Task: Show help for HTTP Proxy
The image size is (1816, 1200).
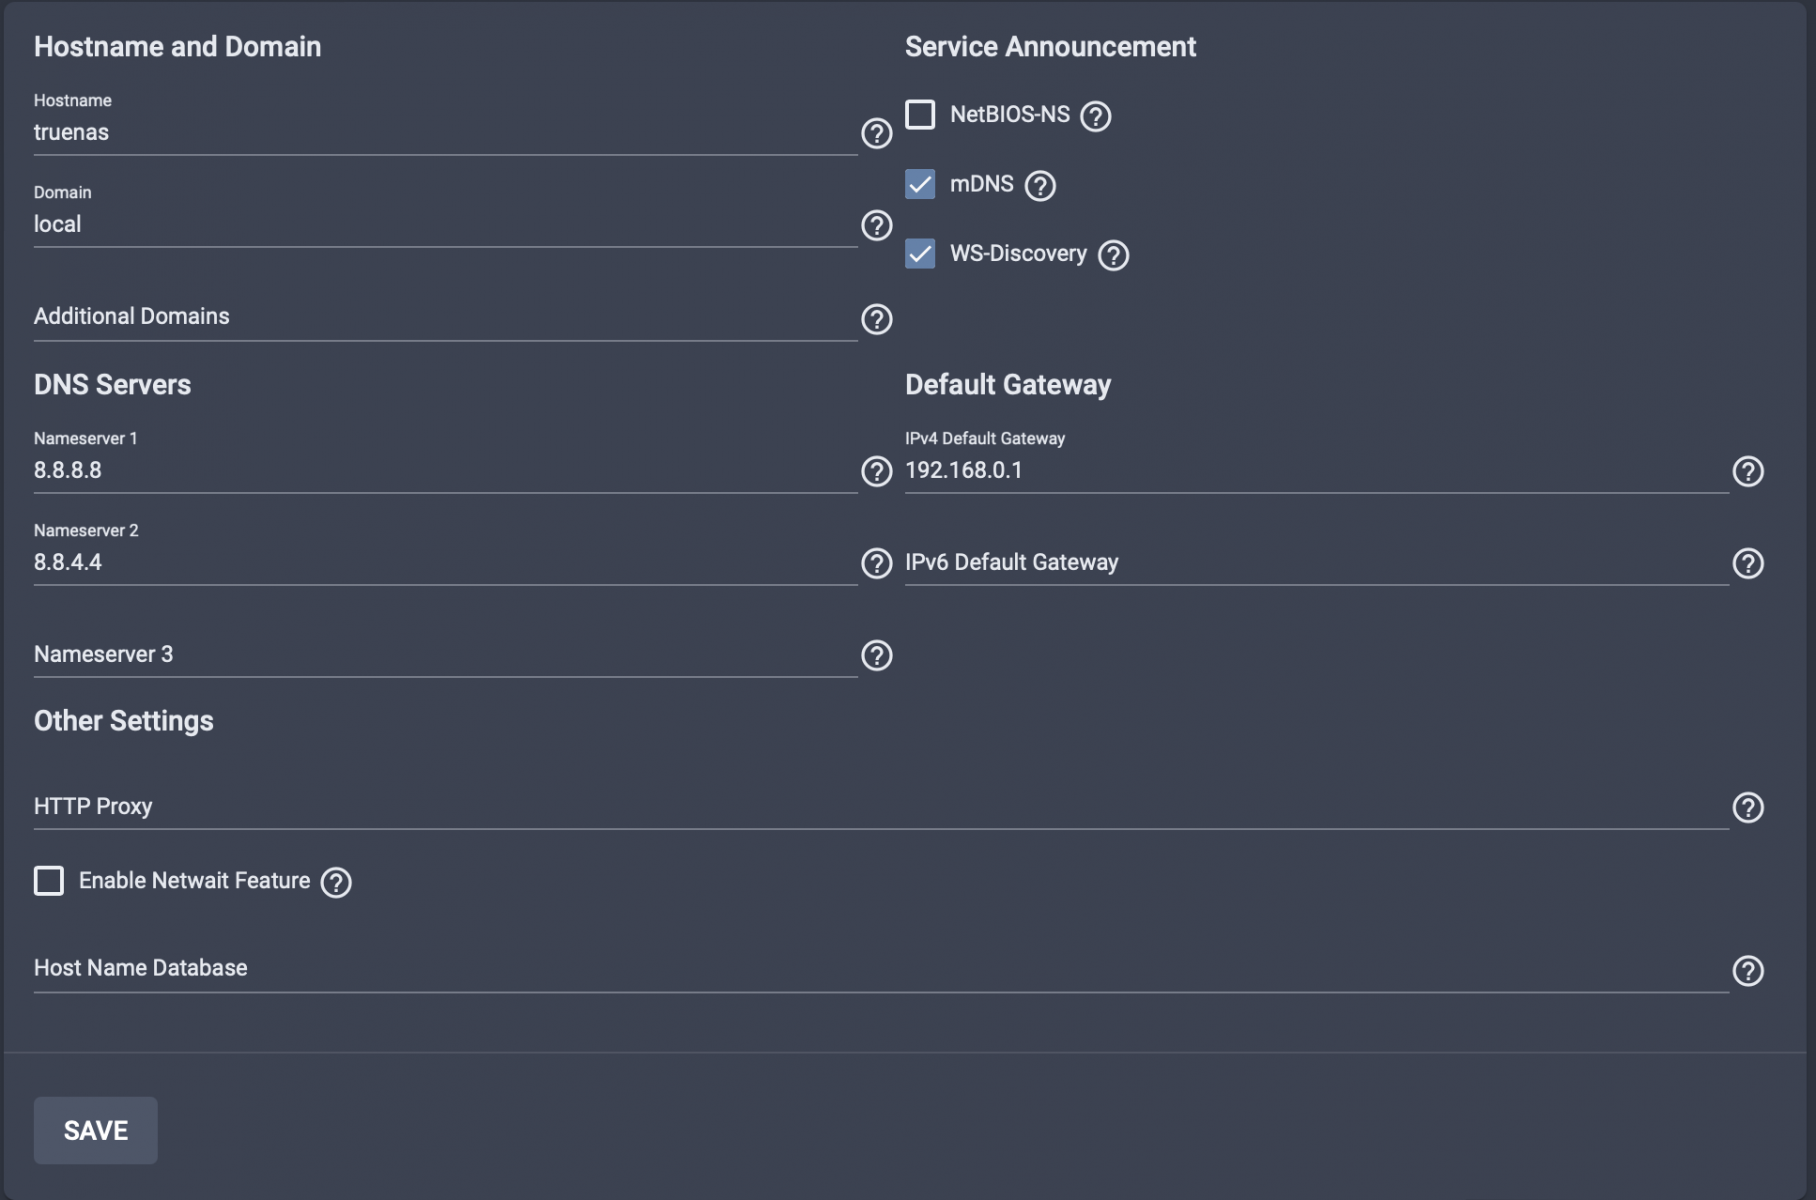Action: coord(1747,807)
